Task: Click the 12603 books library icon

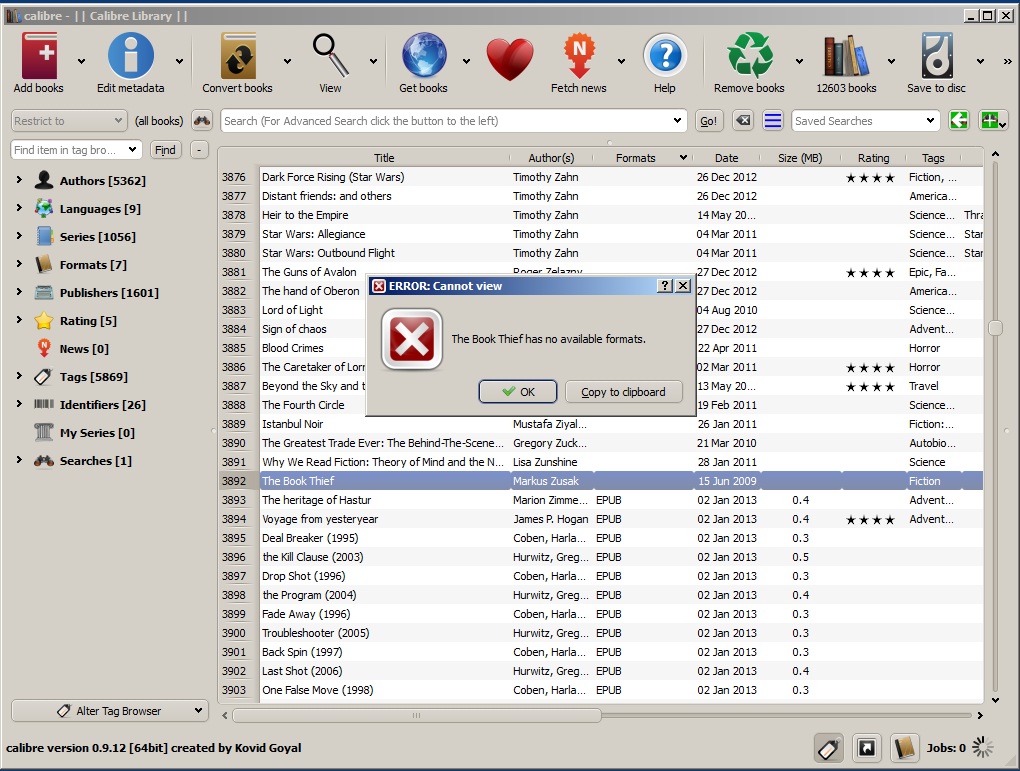Action: 846,57
